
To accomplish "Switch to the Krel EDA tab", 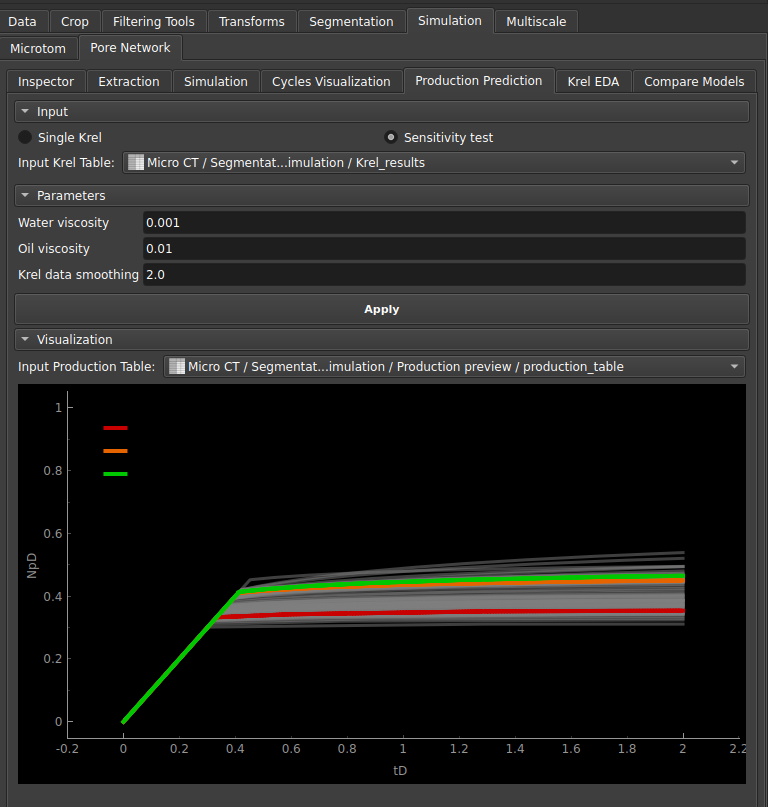I will click(x=593, y=82).
